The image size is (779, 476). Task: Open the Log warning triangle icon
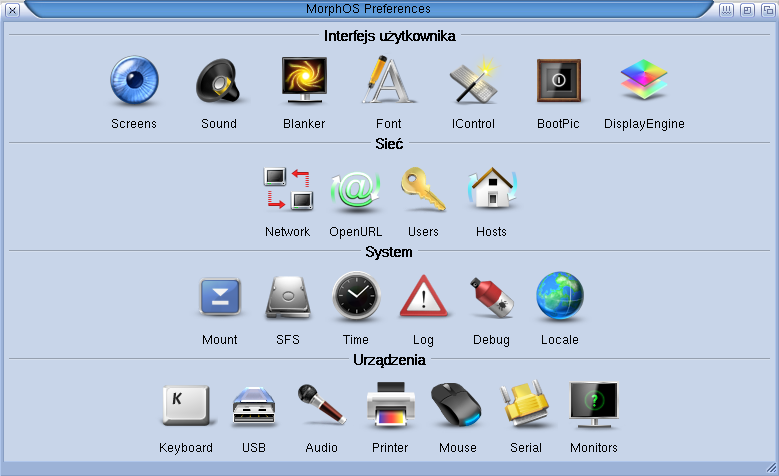click(424, 296)
